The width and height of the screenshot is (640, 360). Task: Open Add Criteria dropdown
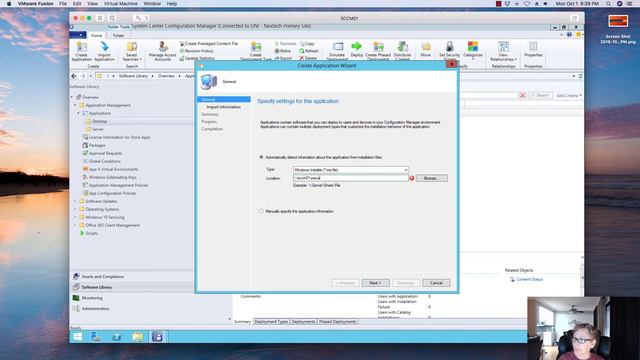point(569,96)
